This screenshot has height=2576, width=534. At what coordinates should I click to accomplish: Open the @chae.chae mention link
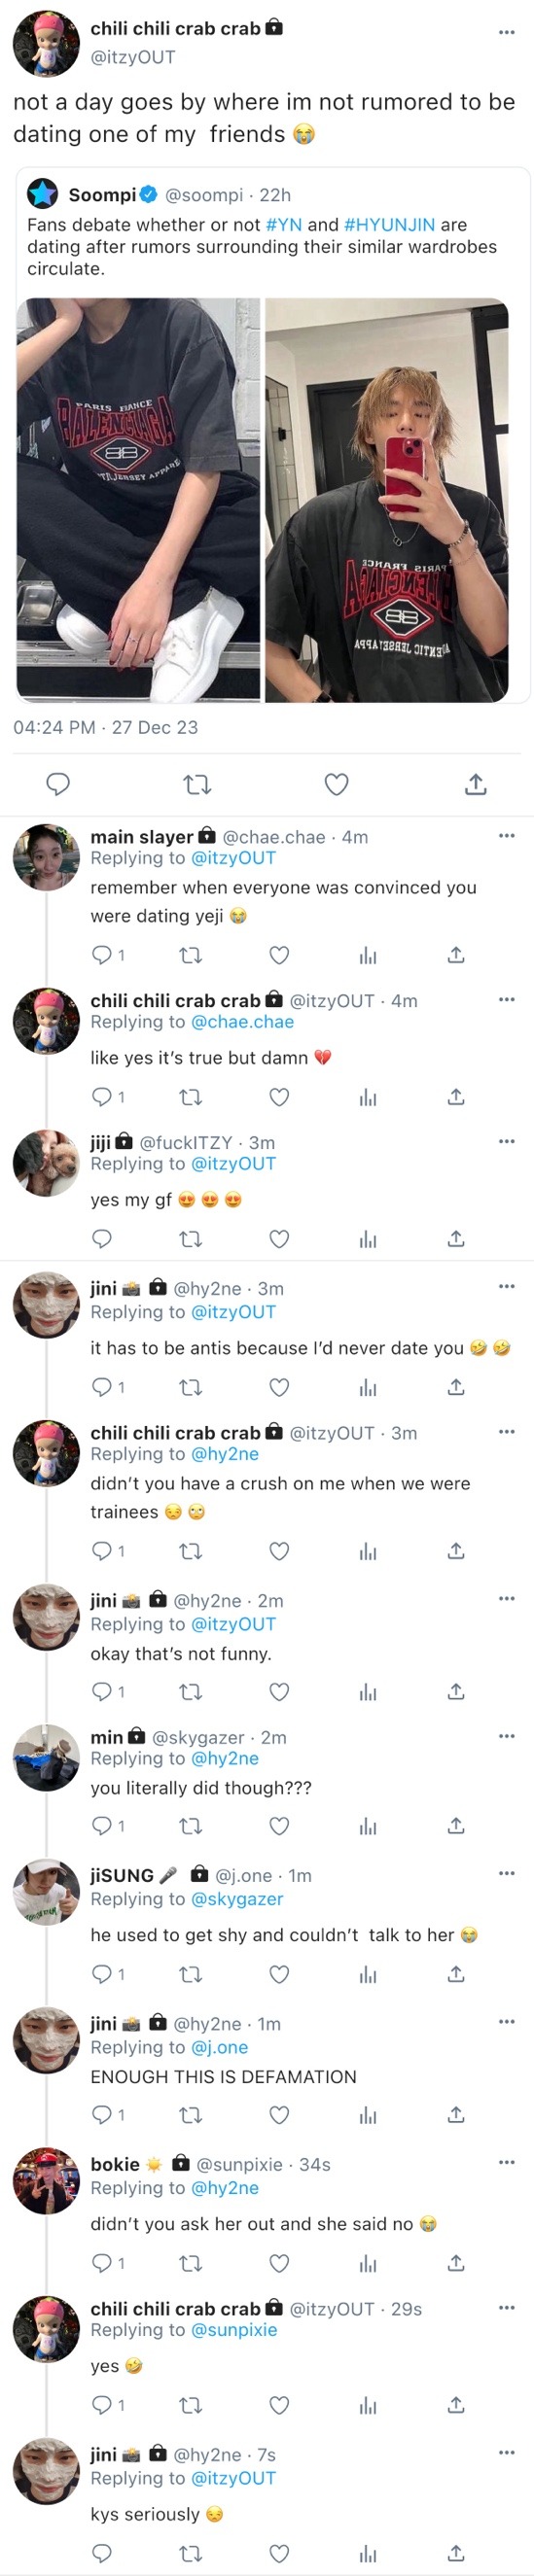[243, 1022]
